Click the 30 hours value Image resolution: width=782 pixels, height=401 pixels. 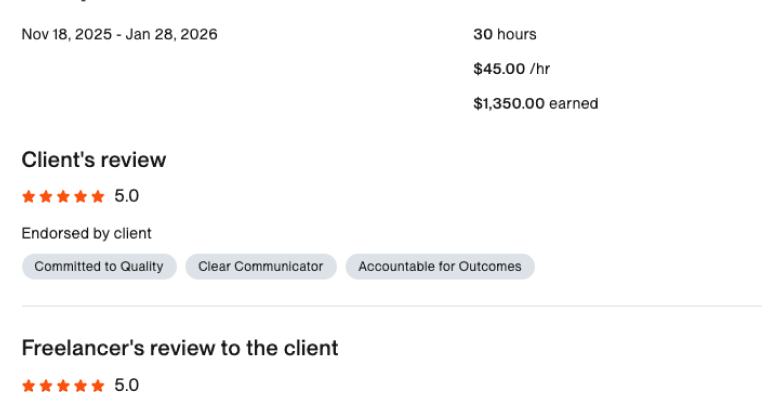[505, 34]
